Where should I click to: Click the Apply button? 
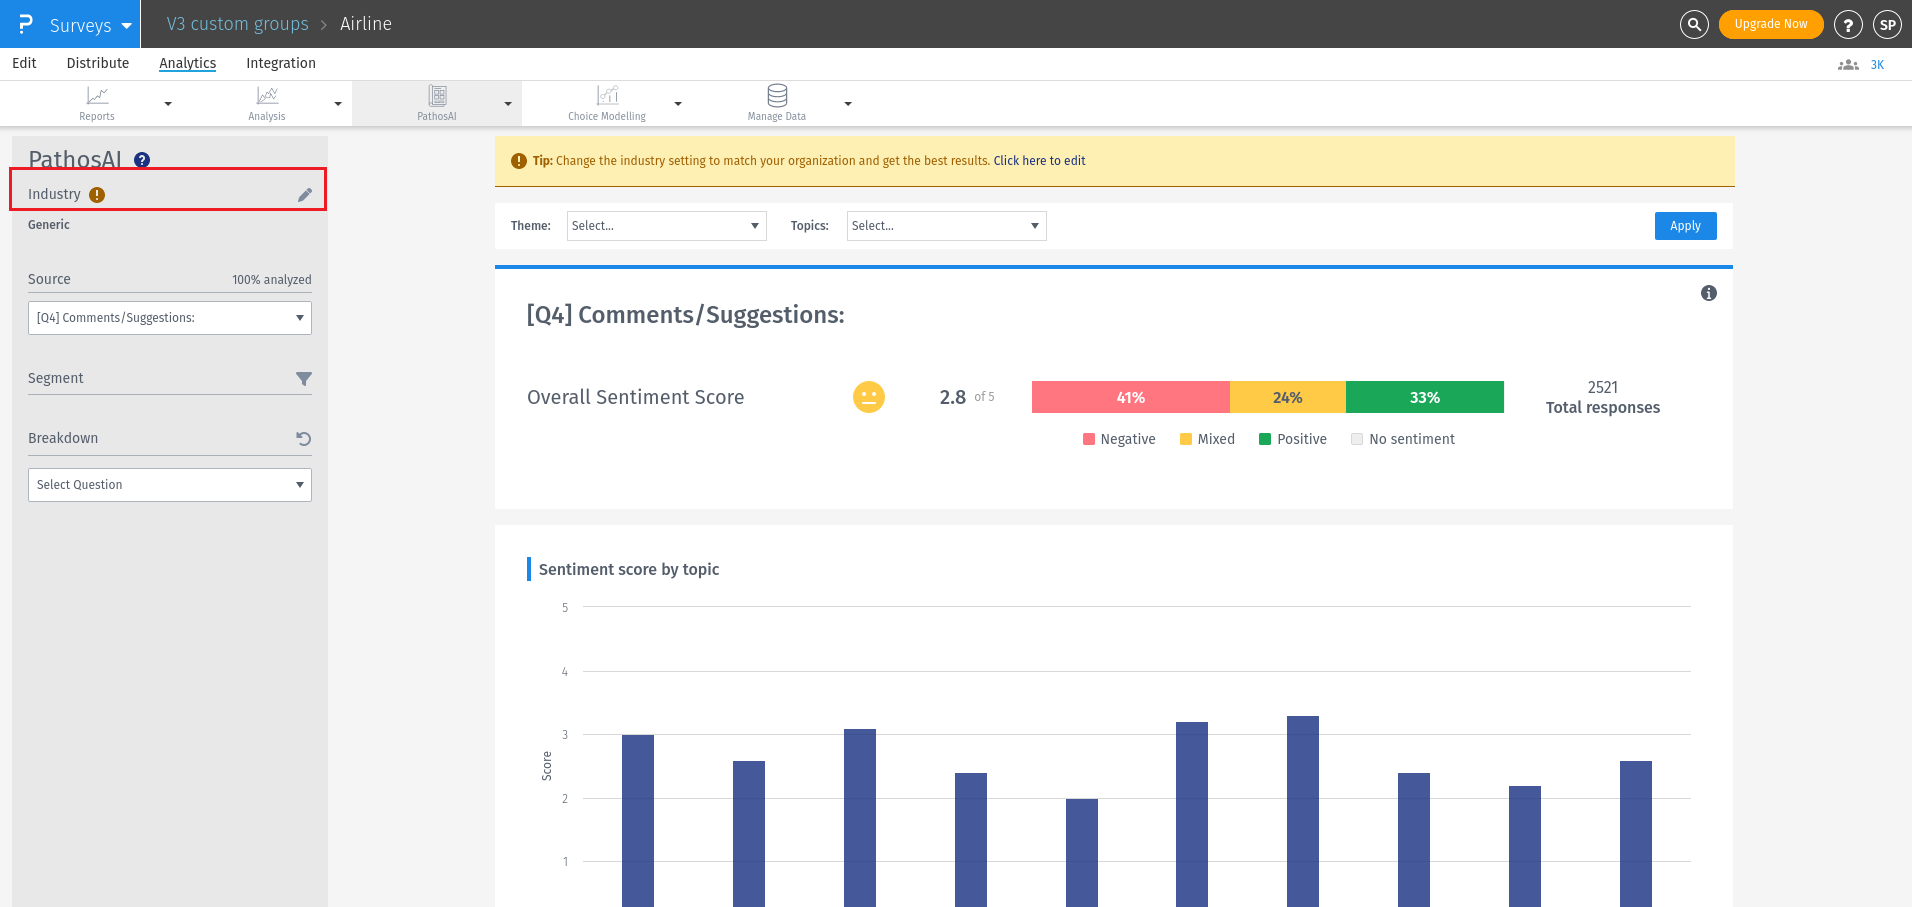(x=1684, y=225)
